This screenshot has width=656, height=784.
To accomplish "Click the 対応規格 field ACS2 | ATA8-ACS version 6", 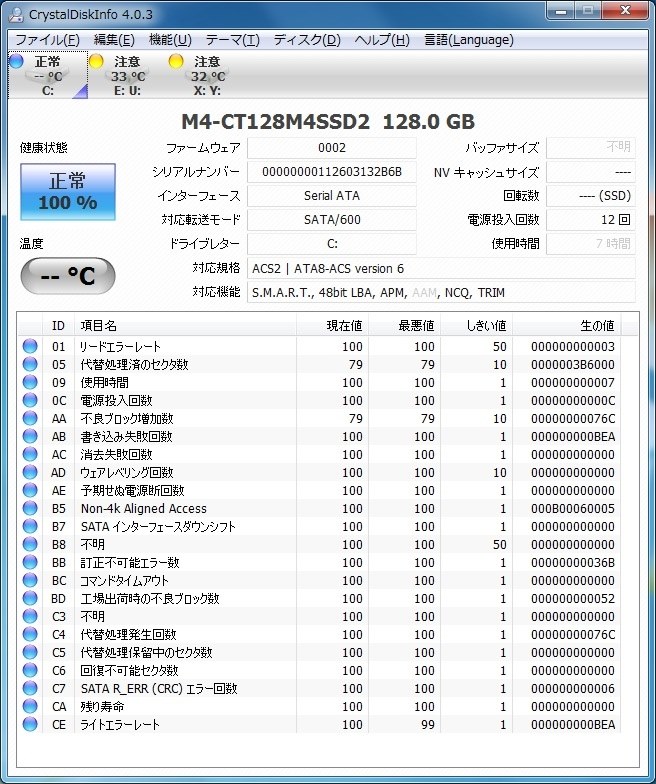I will pos(442,268).
